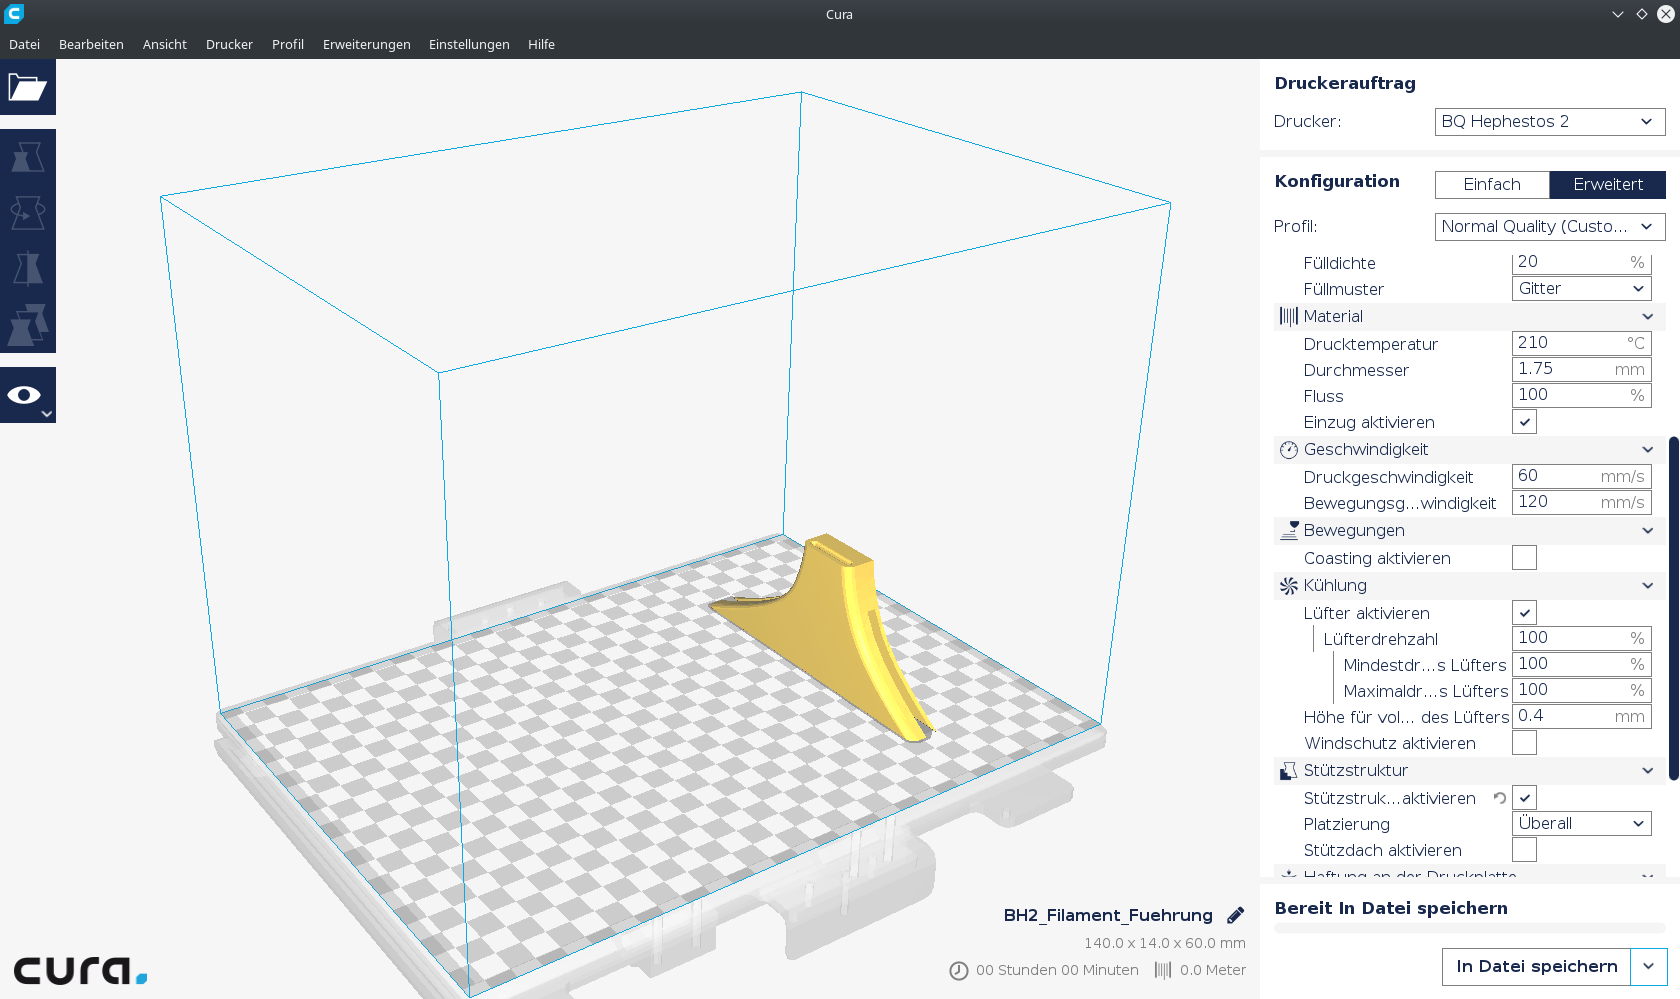Click the pencil icon to rename job
The height and width of the screenshot is (999, 1680).
[1236, 915]
